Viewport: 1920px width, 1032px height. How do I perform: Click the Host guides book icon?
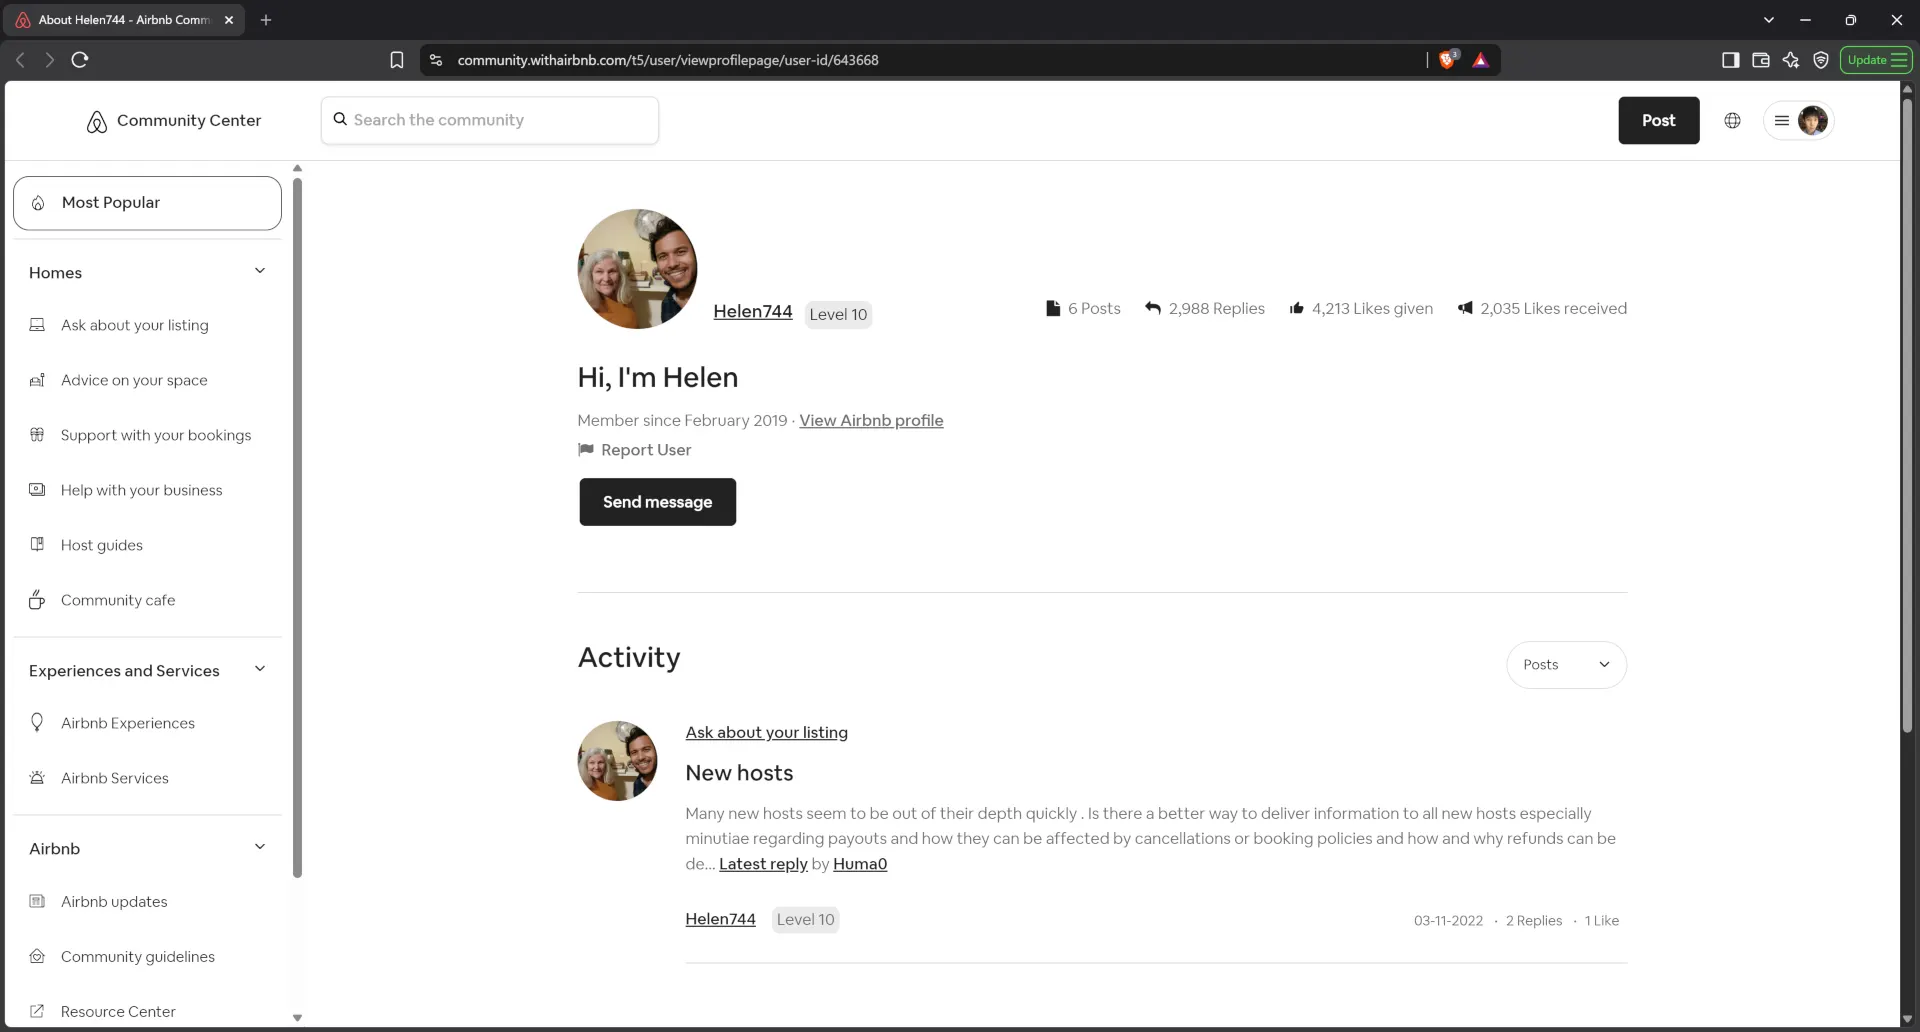click(37, 545)
